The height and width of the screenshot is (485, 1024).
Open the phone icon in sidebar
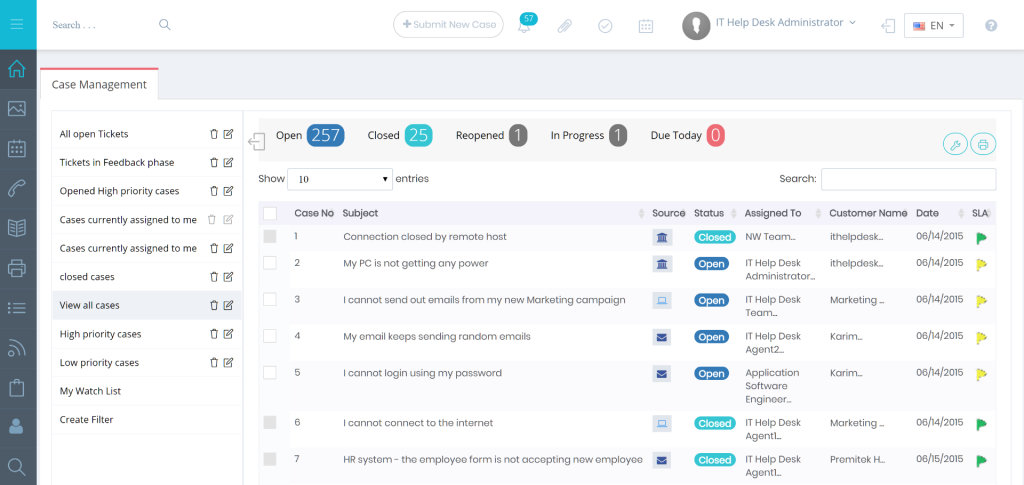click(x=17, y=188)
